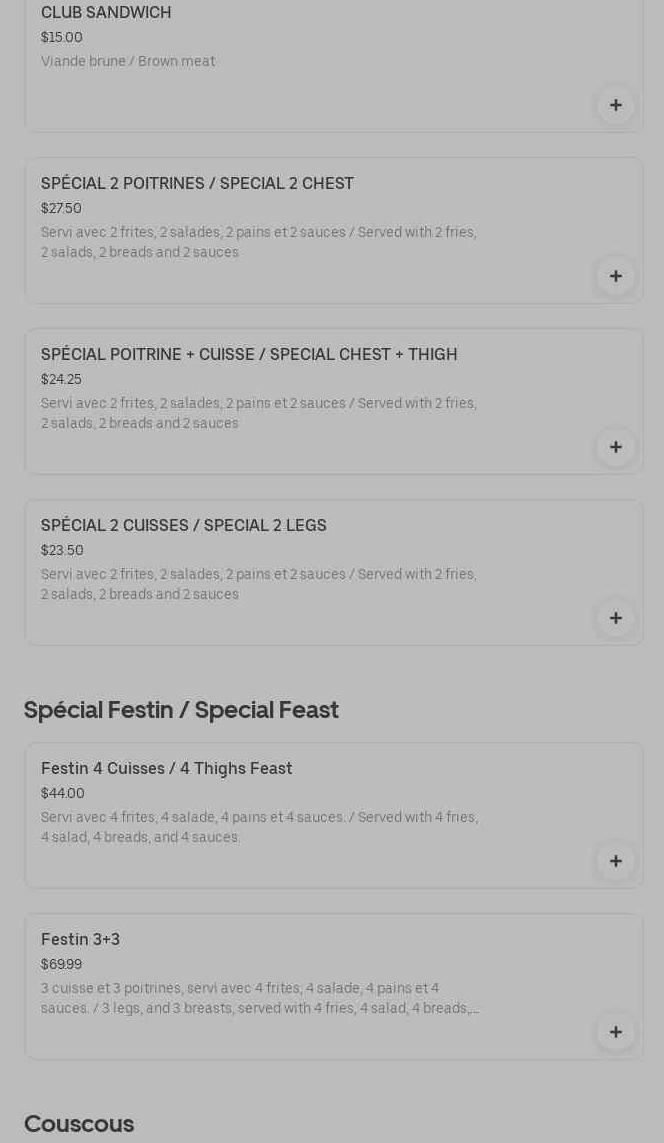
Task: Open SPÉCIAL 2 CUISSES / SPECIAL 2 LEGS title
Action: [184, 526]
